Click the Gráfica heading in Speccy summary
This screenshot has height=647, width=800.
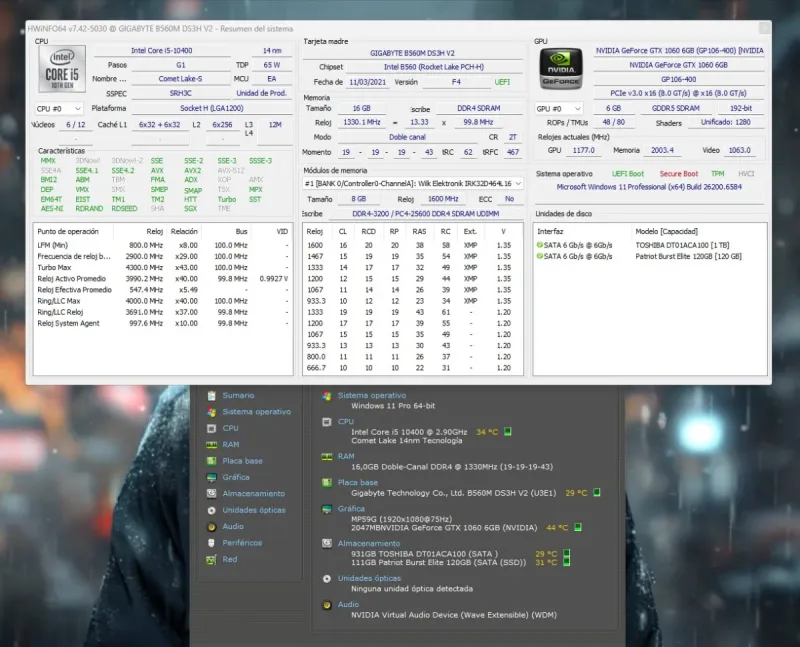click(x=351, y=509)
